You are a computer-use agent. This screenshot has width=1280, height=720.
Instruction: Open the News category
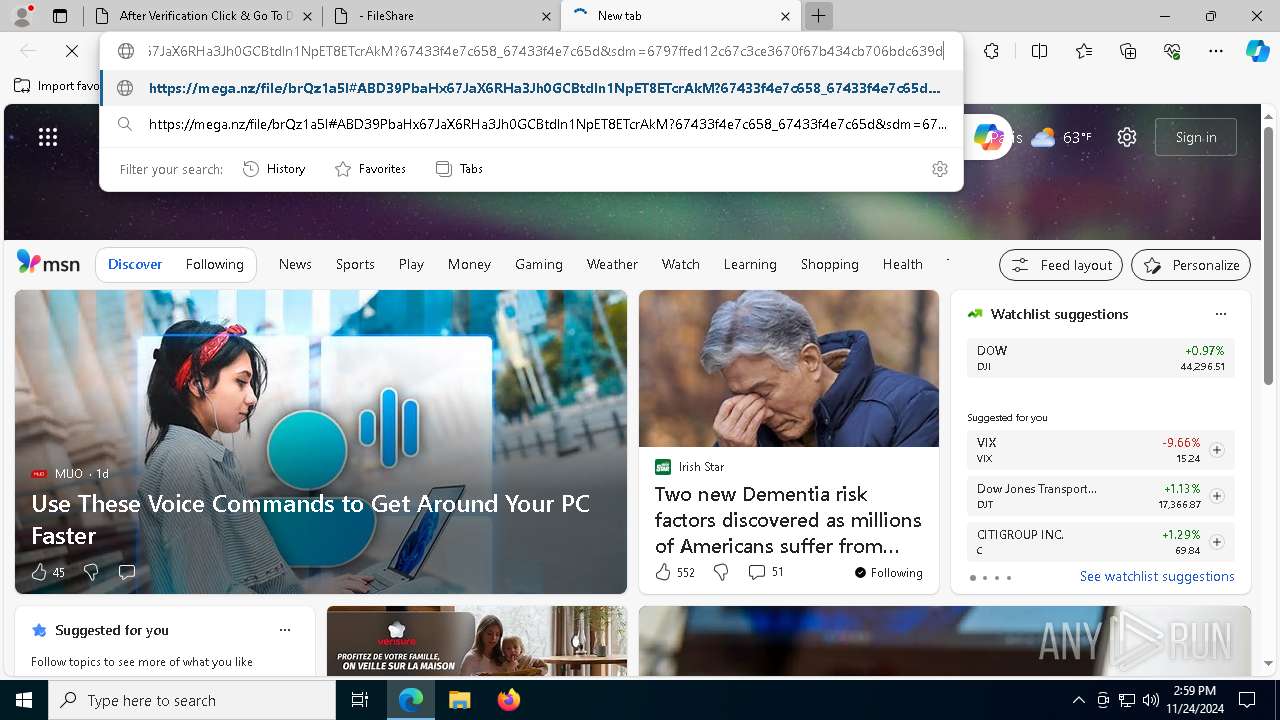pyautogui.click(x=295, y=264)
